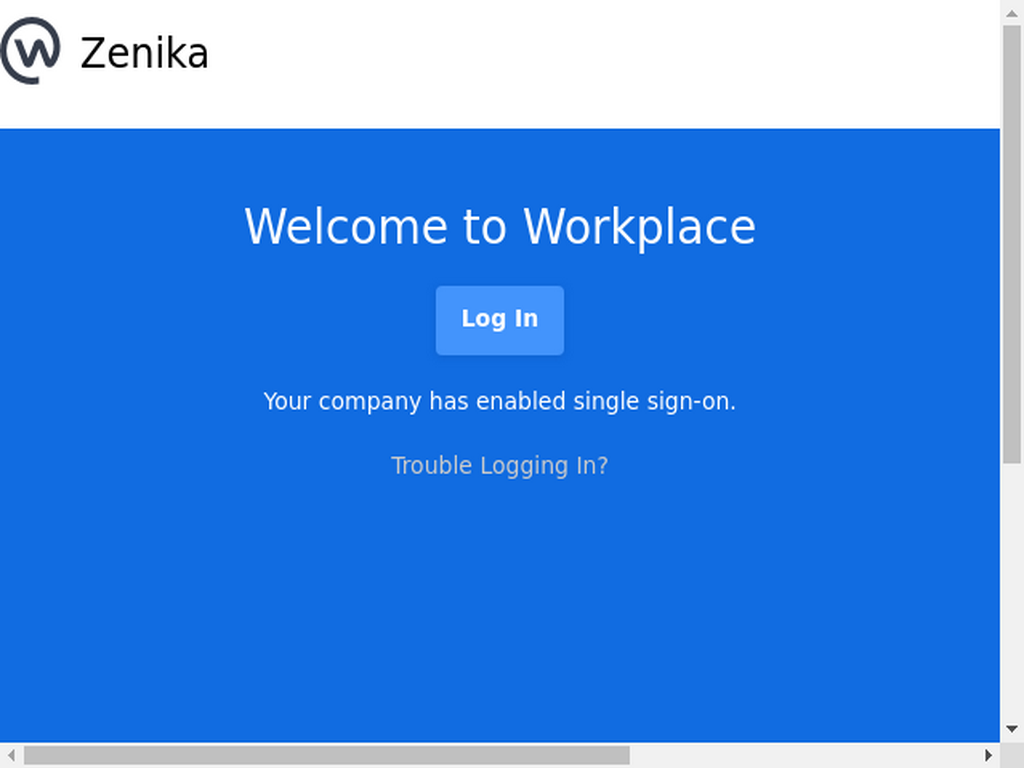Open the Trouble Logging In? link
Screen dimensions: 1024x768
pyautogui.click(x=500, y=466)
